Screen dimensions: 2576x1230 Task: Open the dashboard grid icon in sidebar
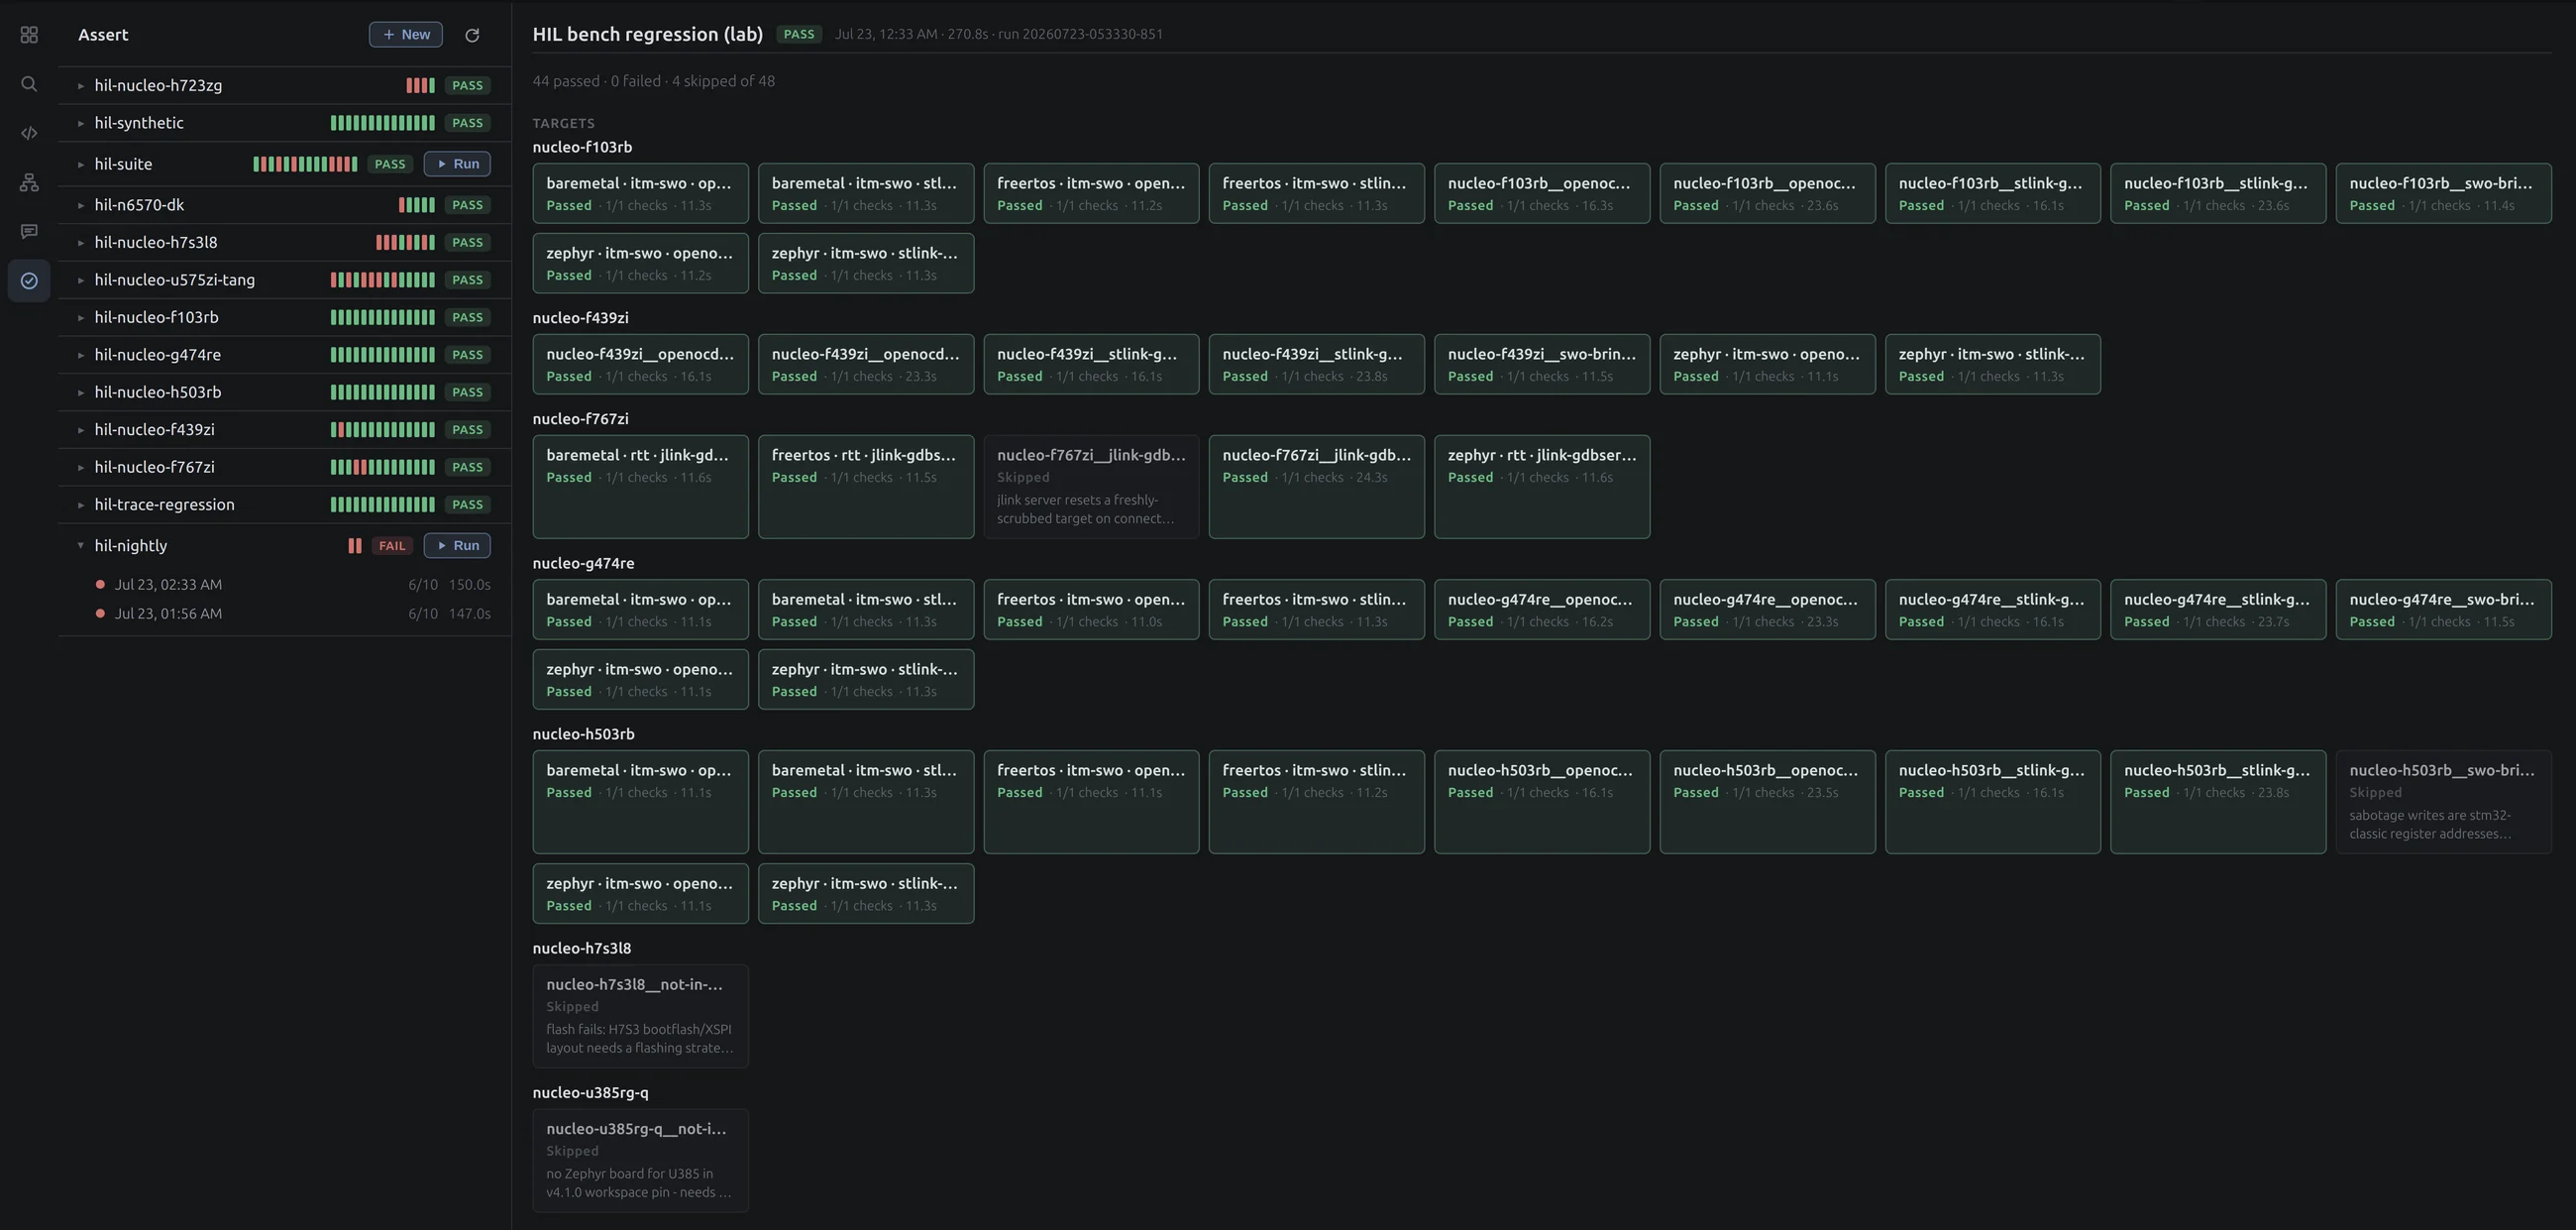(29, 35)
